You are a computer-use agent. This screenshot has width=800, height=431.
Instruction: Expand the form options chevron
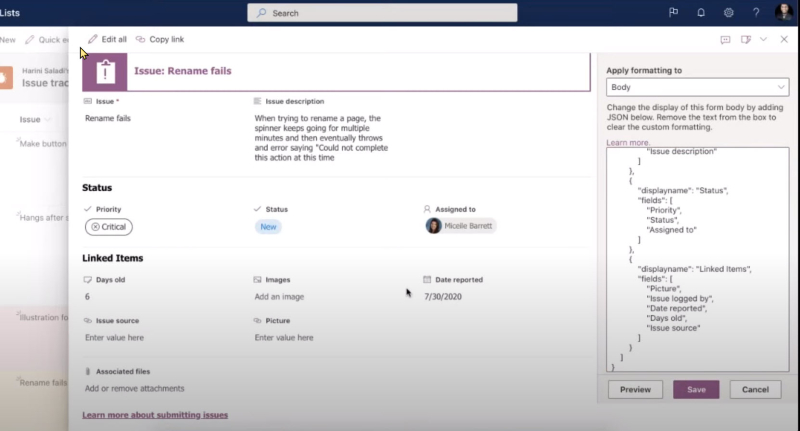(x=763, y=39)
